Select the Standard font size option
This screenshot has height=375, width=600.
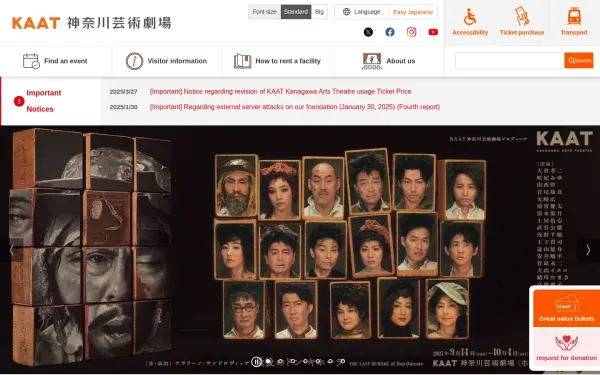click(x=296, y=12)
